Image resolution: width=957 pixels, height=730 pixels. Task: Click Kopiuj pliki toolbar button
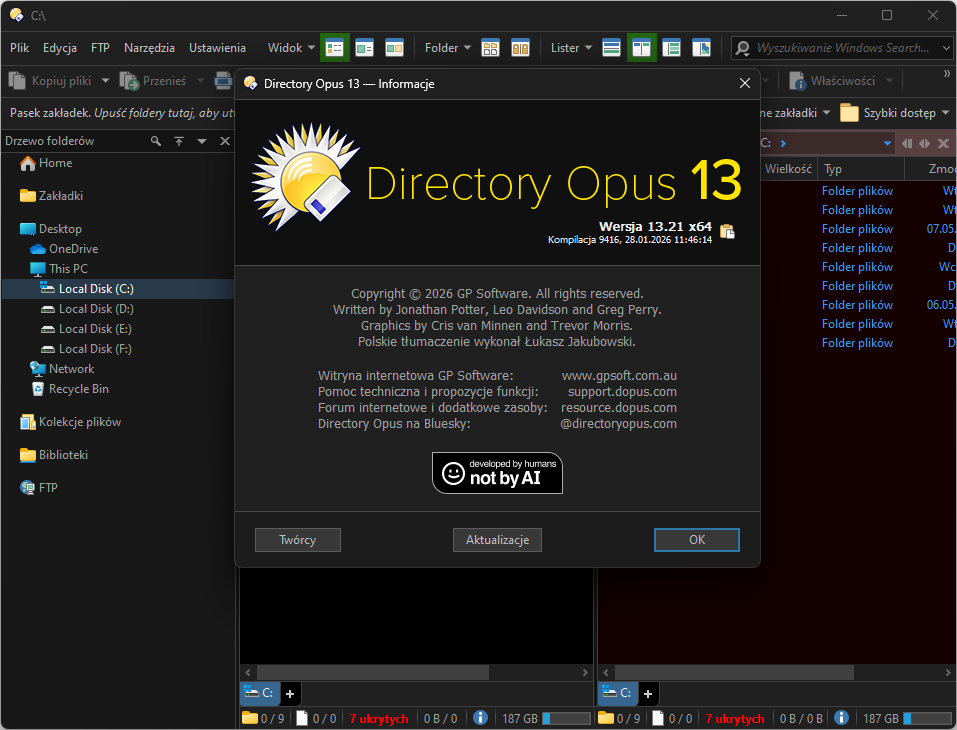[x=51, y=81]
